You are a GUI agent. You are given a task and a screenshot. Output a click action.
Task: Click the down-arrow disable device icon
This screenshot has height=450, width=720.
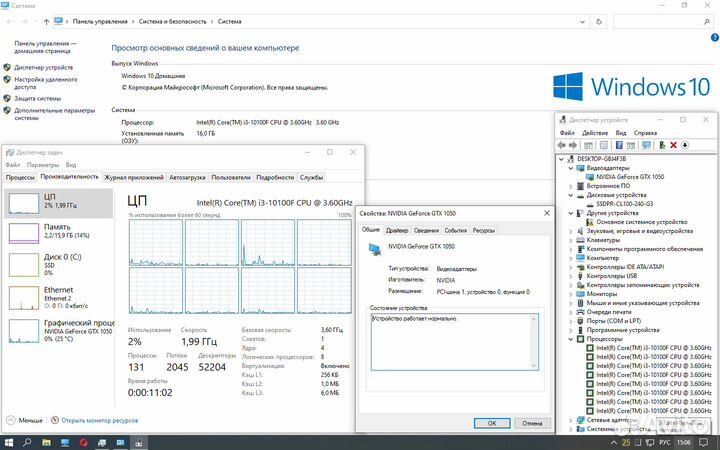(685, 145)
